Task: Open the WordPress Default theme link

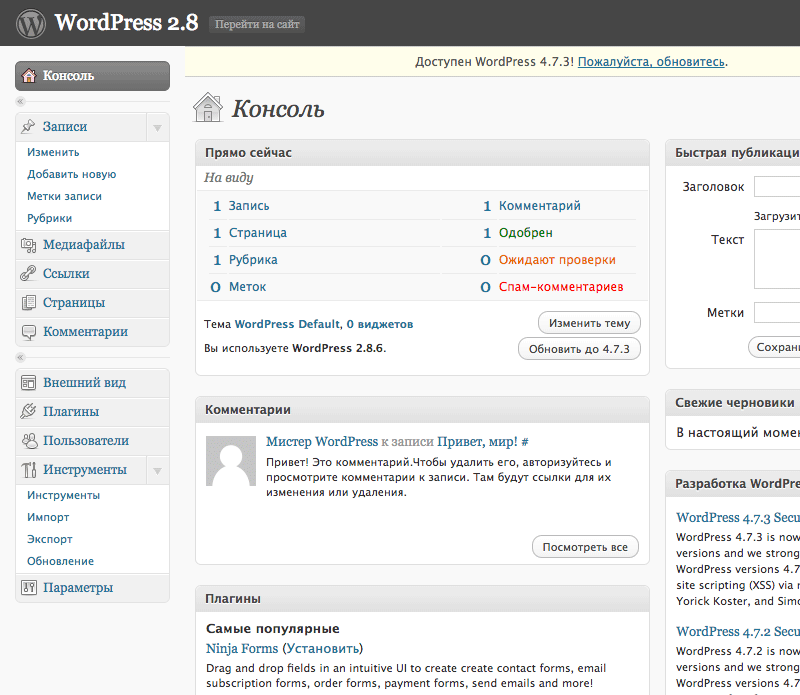Action: coord(287,324)
